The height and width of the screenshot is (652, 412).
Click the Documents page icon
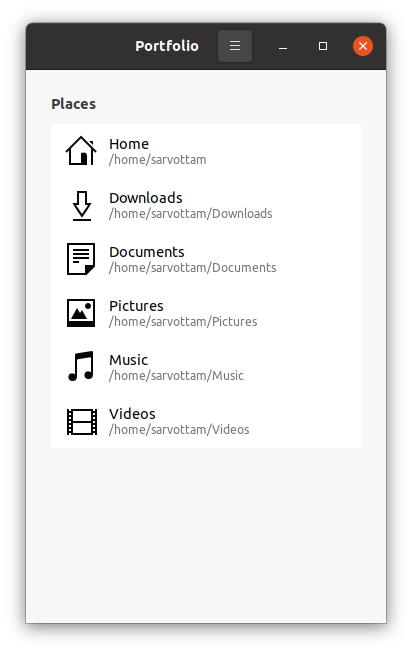pos(81,259)
